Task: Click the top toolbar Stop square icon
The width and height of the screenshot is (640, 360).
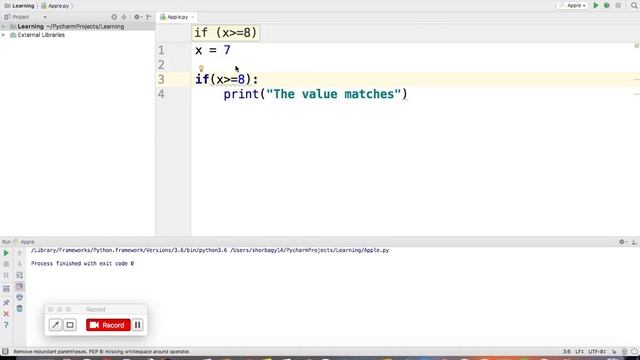Action: (618, 6)
